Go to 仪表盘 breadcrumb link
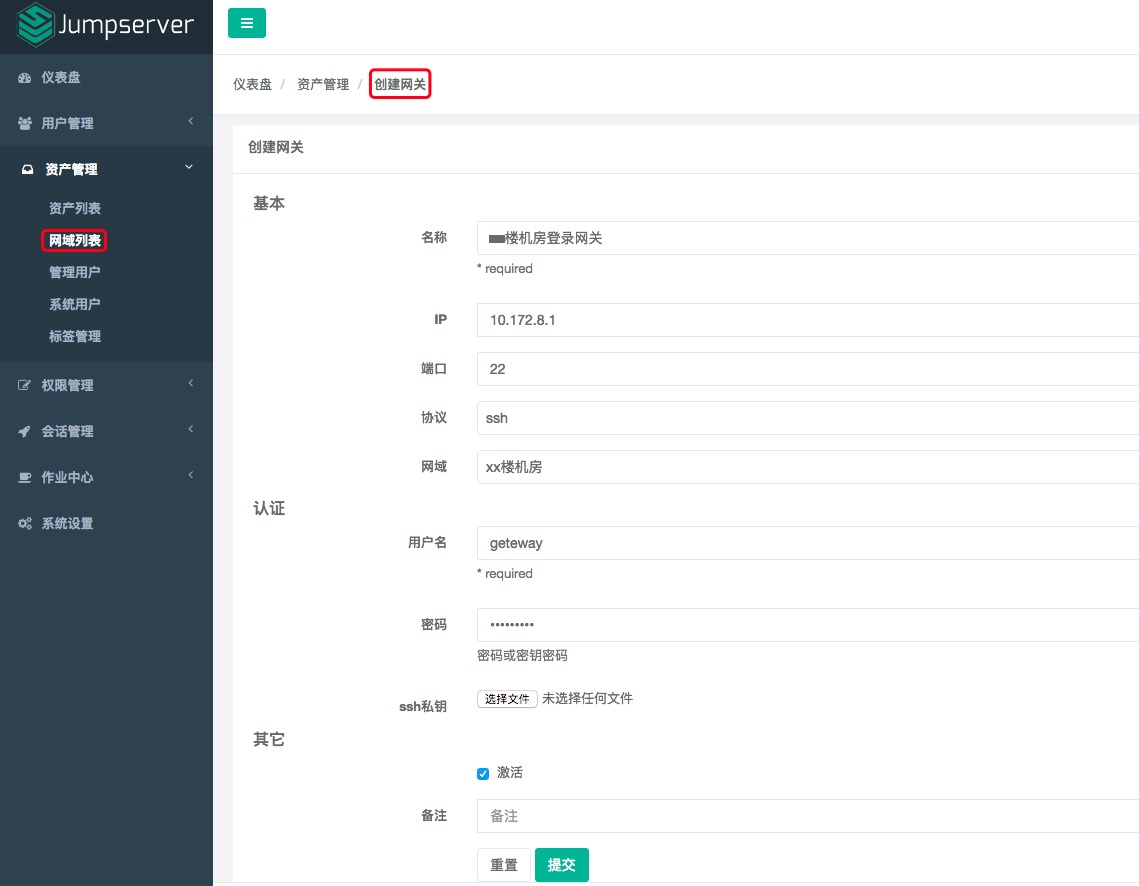 (x=252, y=84)
